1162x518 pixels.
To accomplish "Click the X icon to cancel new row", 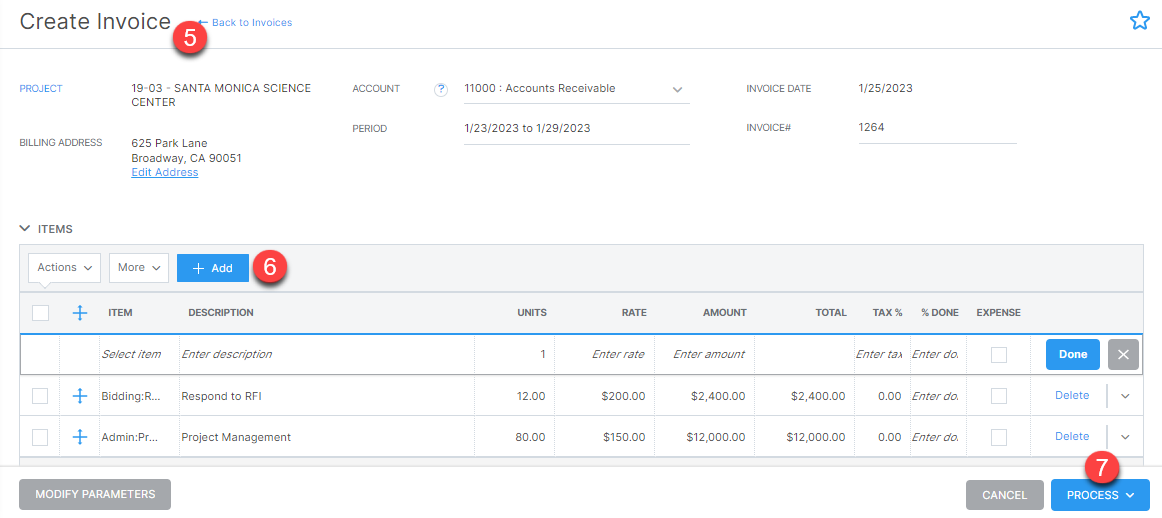I will click(1123, 355).
